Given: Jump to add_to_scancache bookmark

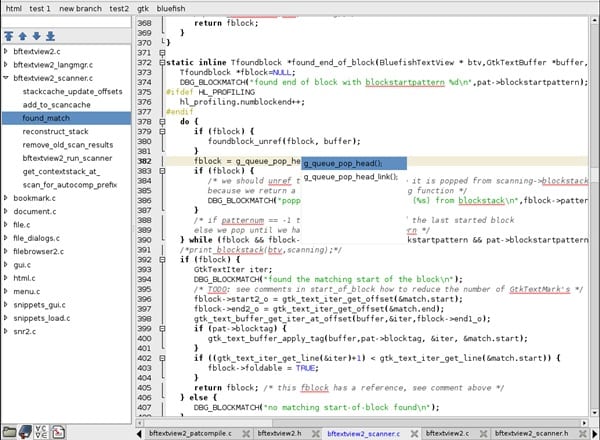Looking at the screenshot, I should 57,105.
